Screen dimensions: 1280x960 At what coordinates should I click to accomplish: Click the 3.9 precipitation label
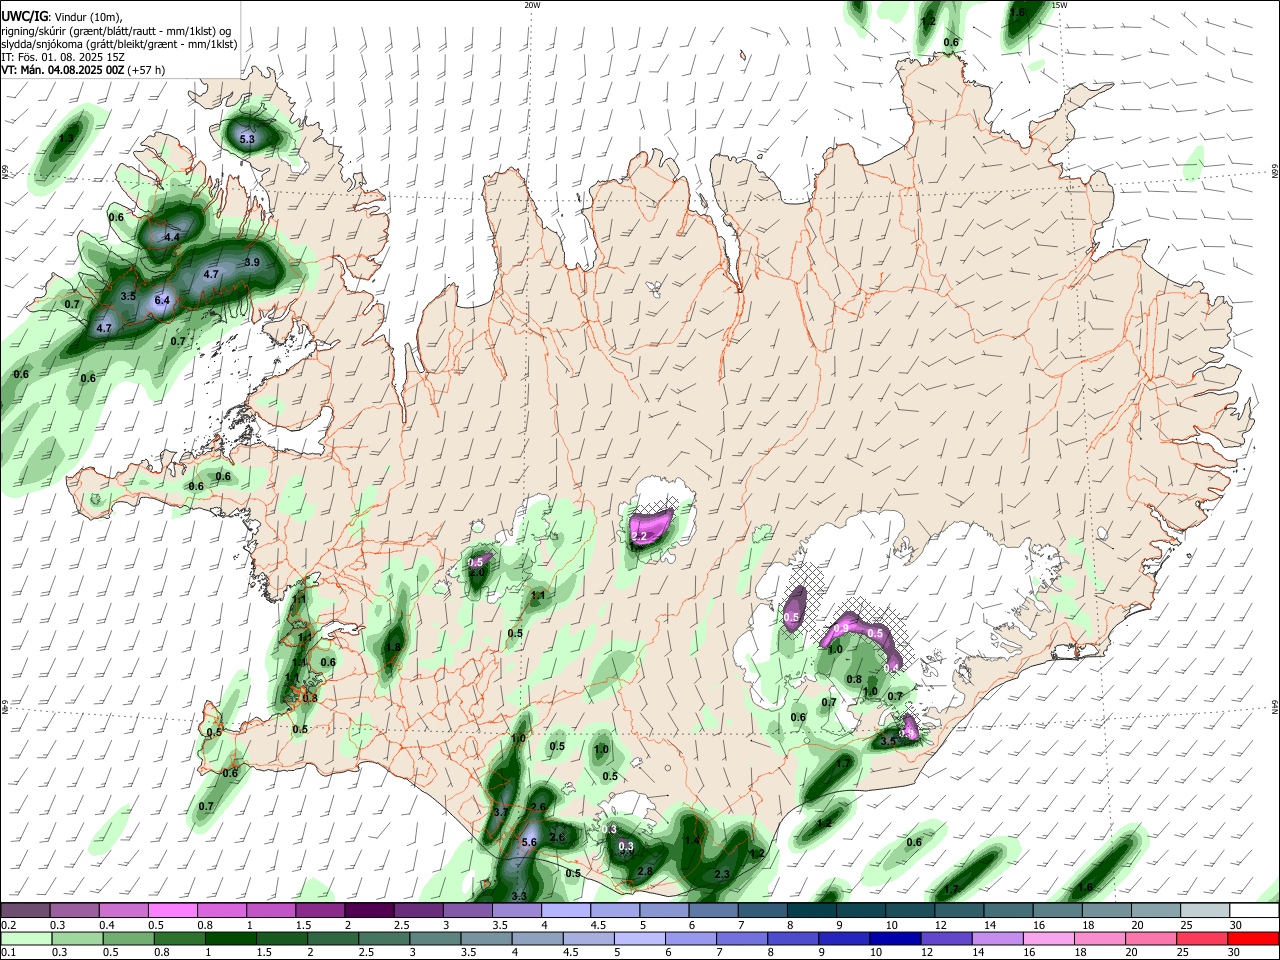(x=252, y=263)
